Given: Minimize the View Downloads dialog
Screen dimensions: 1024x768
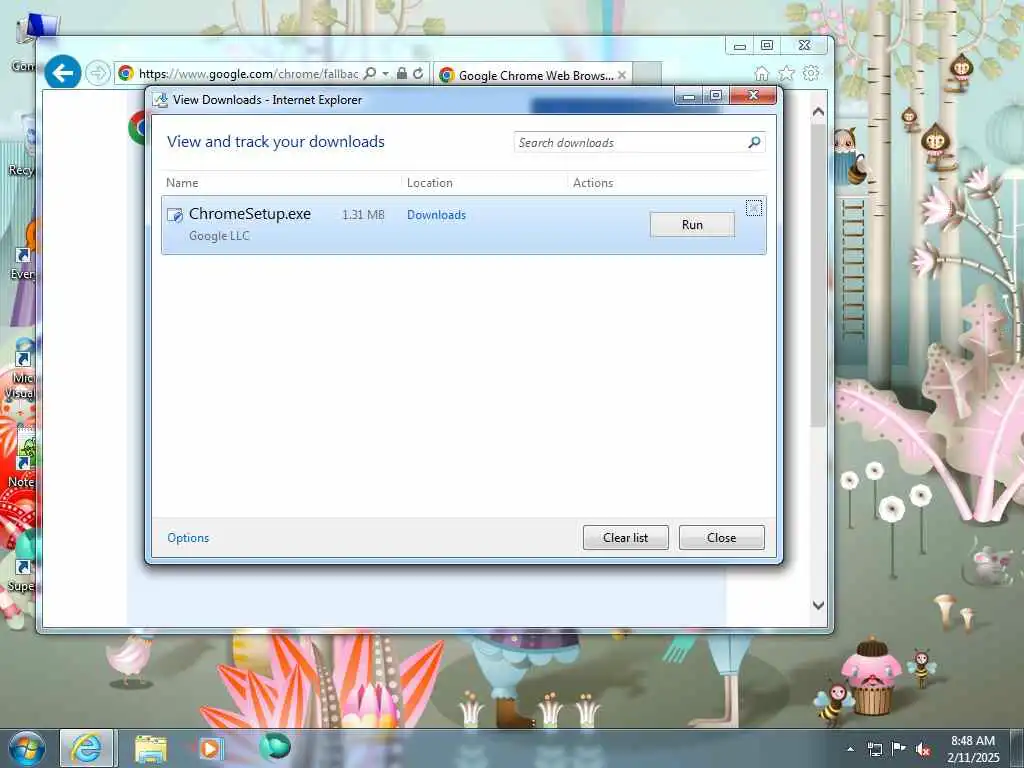Looking at the screenshot, I should point(689,96).
